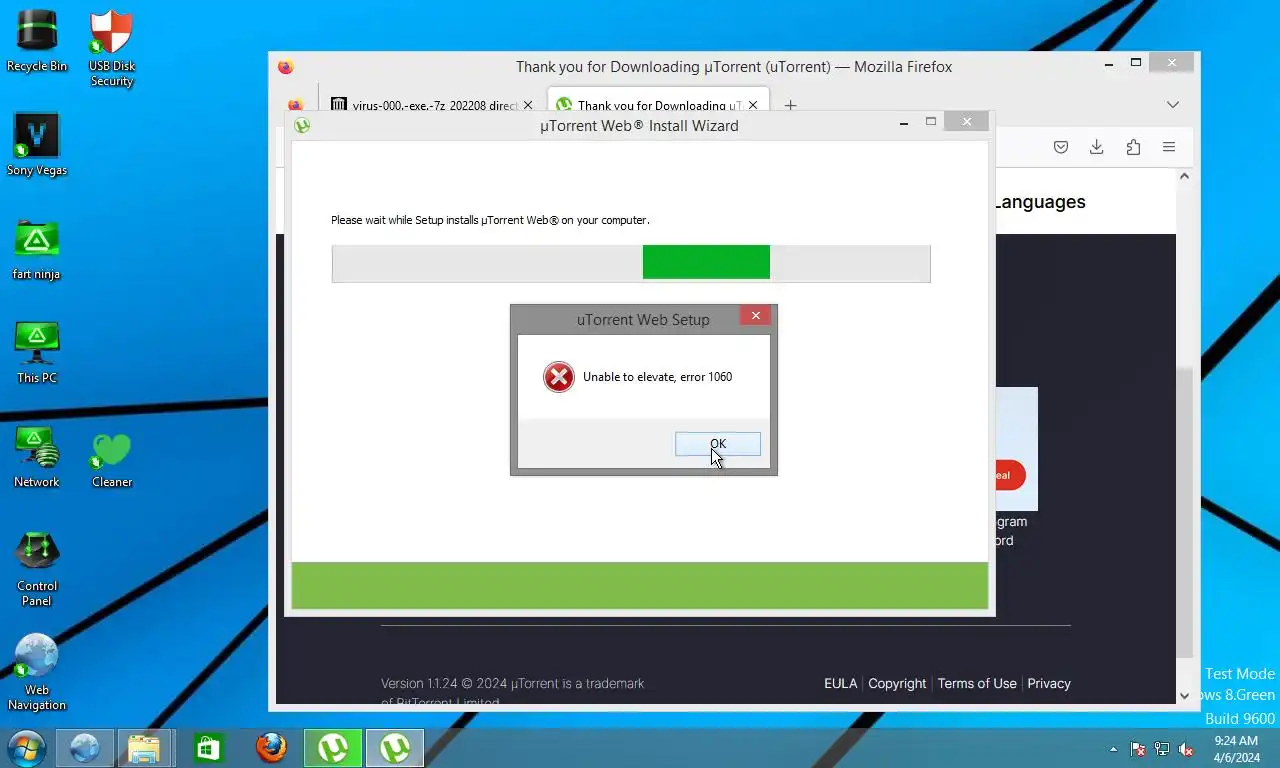Click the Languages heading on the page
The image size is (1280, 768).
(x=1040, y=202)
